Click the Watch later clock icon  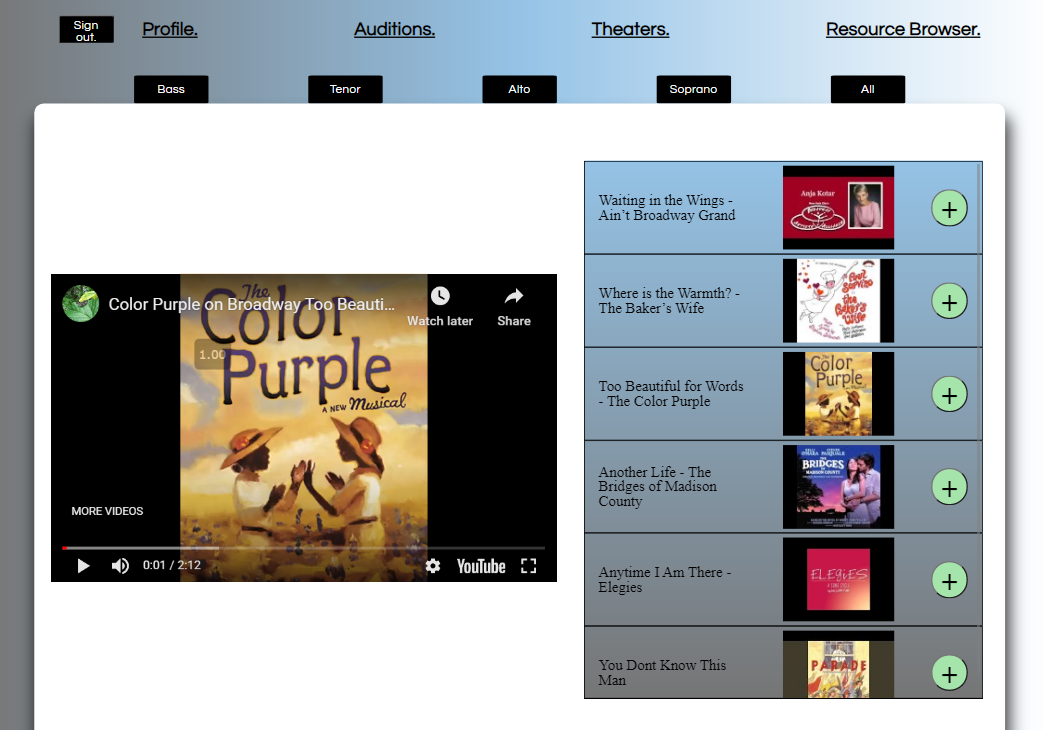(x=440, y=297)
